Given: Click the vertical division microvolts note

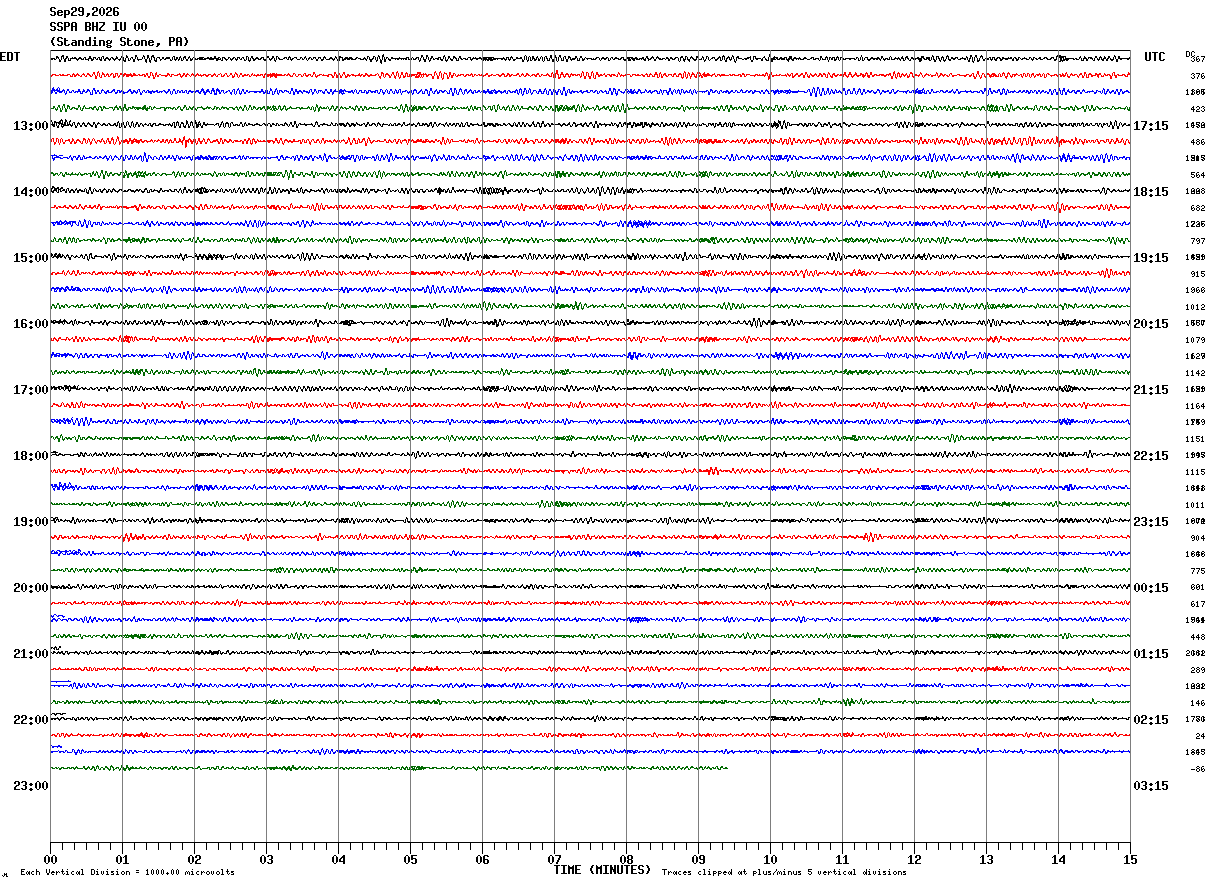Looking at the screenshot, I should (x=127, y=872).
